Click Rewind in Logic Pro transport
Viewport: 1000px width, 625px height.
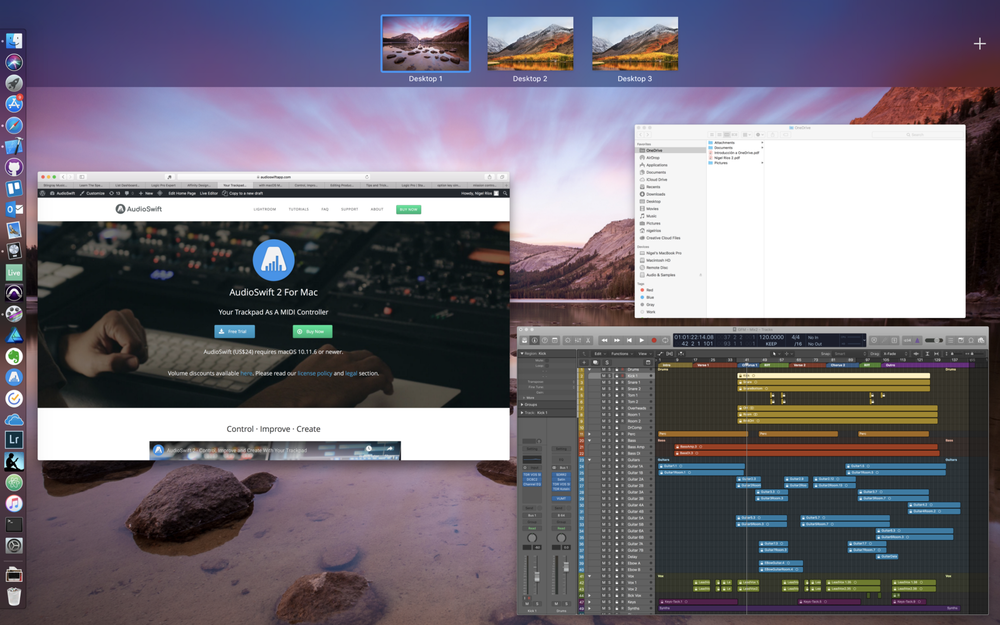605,341
